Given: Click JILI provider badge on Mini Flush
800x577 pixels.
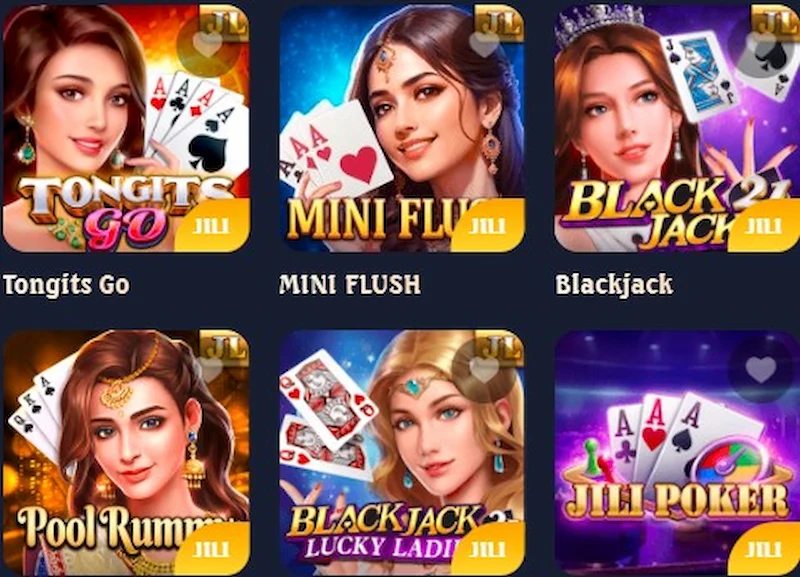Looking at the screenshot, I should pyautogui.click(x=488, y=225).
